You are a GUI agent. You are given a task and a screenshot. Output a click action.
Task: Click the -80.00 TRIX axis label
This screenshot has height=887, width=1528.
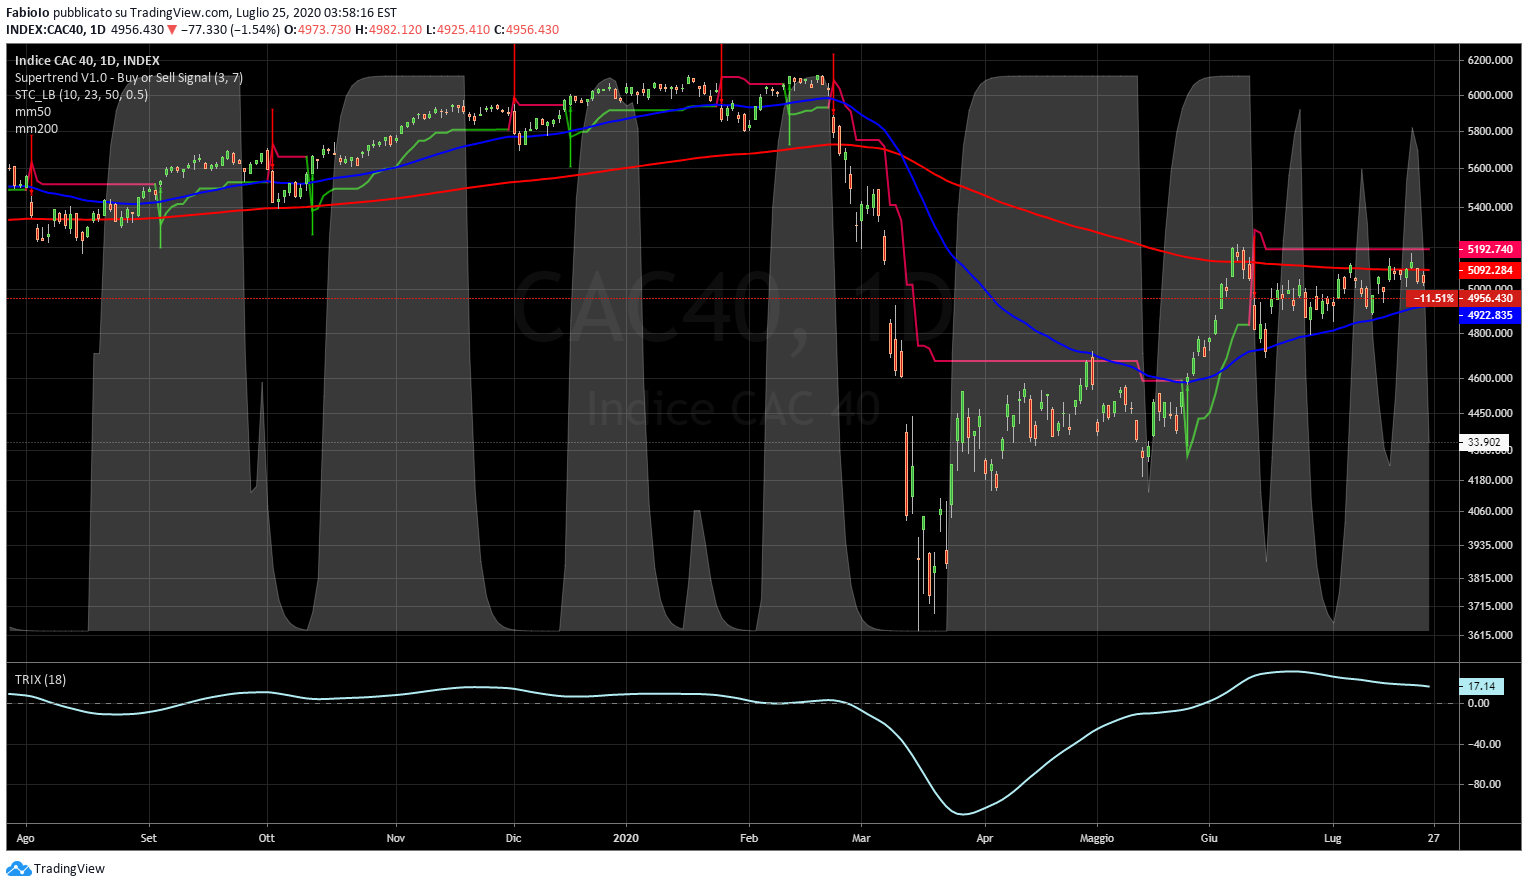pyautogui.click(x=1485, y=784)
